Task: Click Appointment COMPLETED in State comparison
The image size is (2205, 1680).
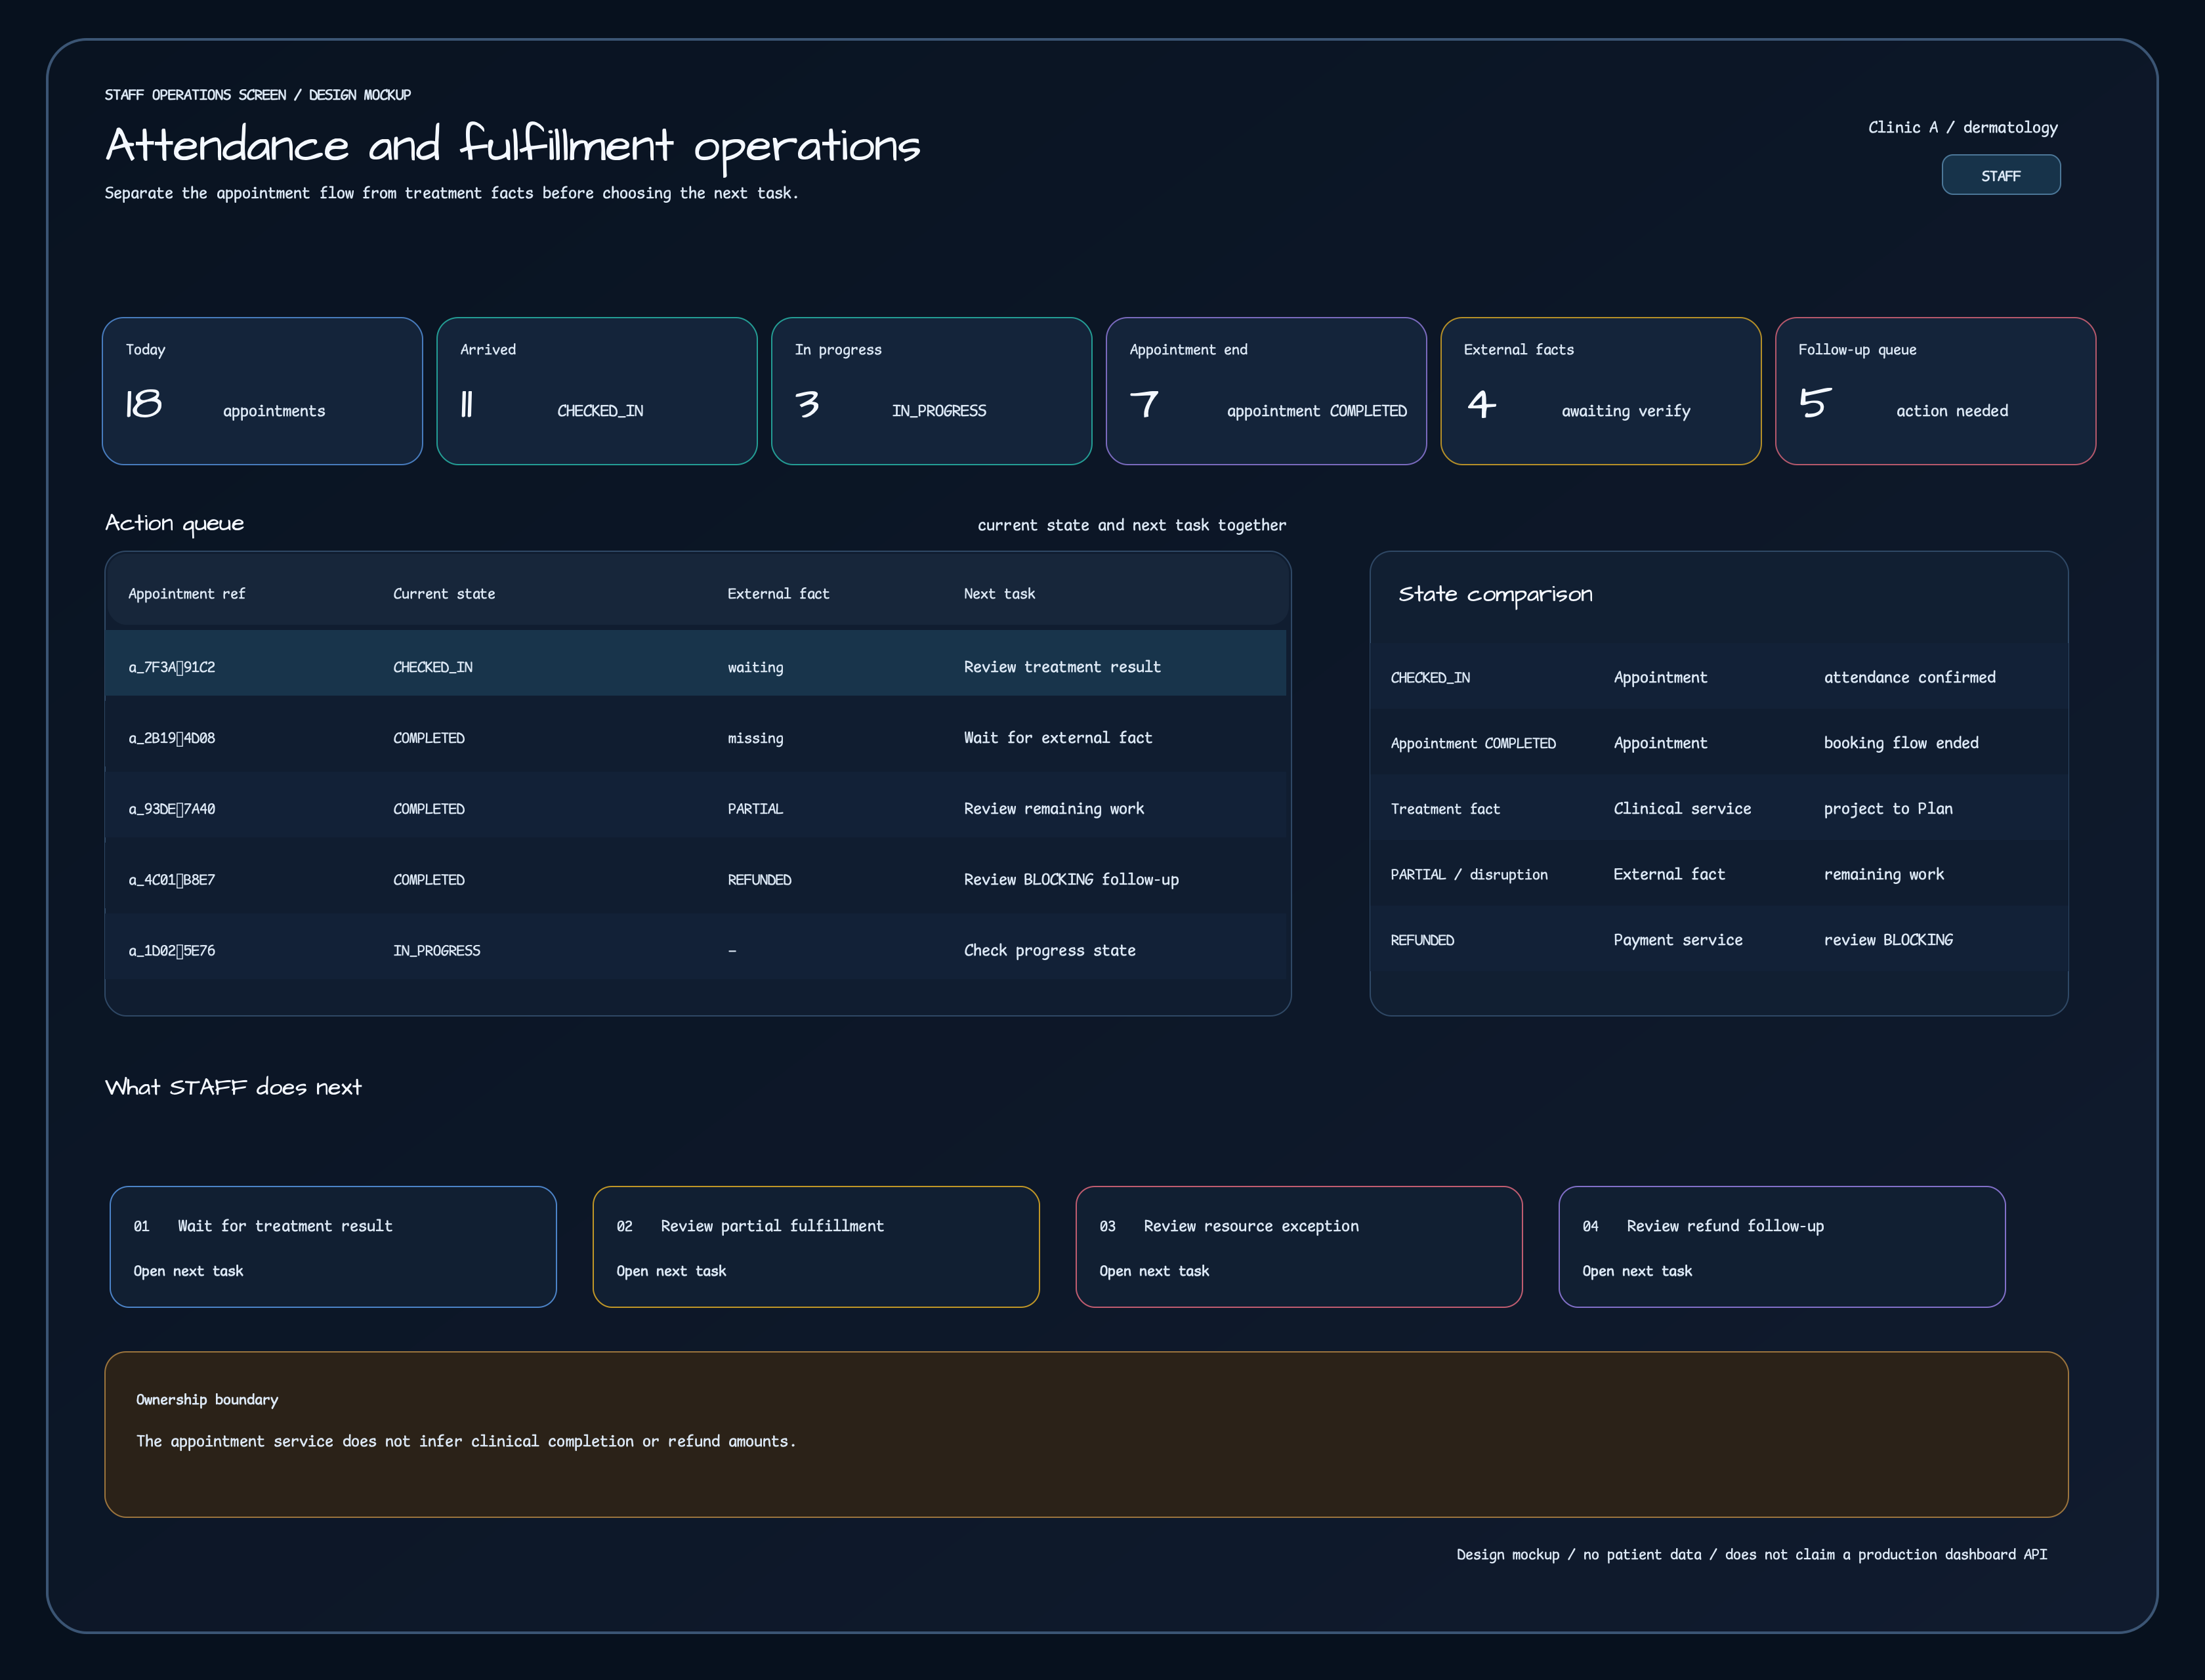Action: 1473,743
